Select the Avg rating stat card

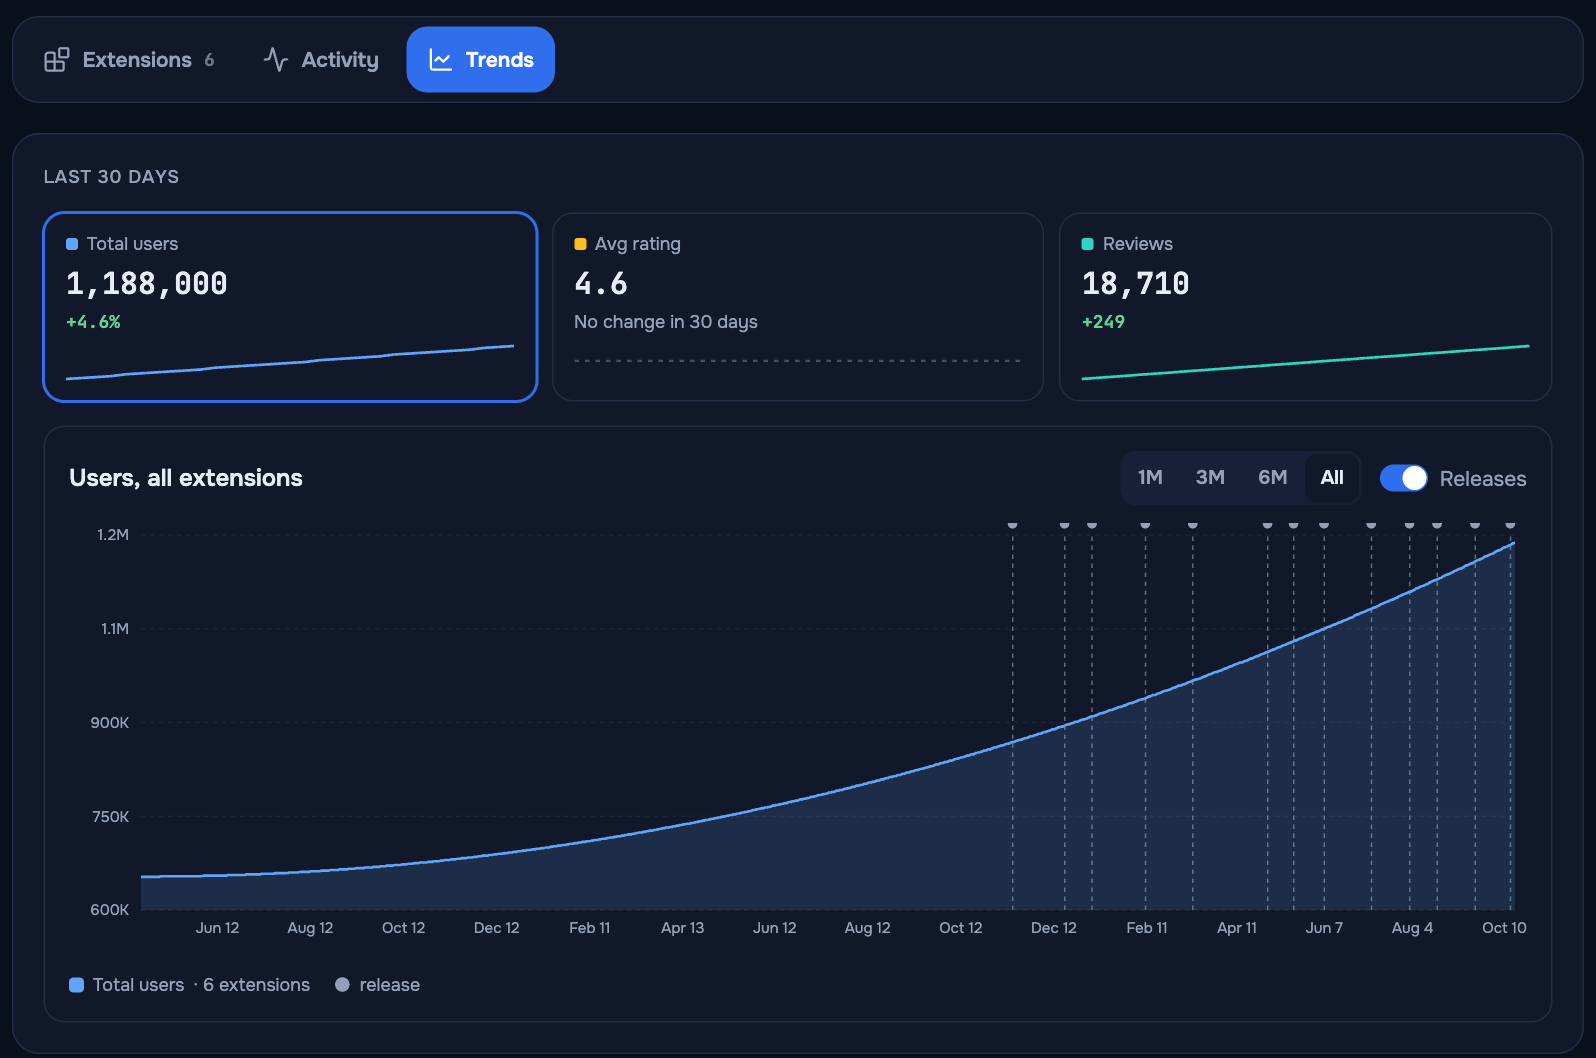point(798,307)
